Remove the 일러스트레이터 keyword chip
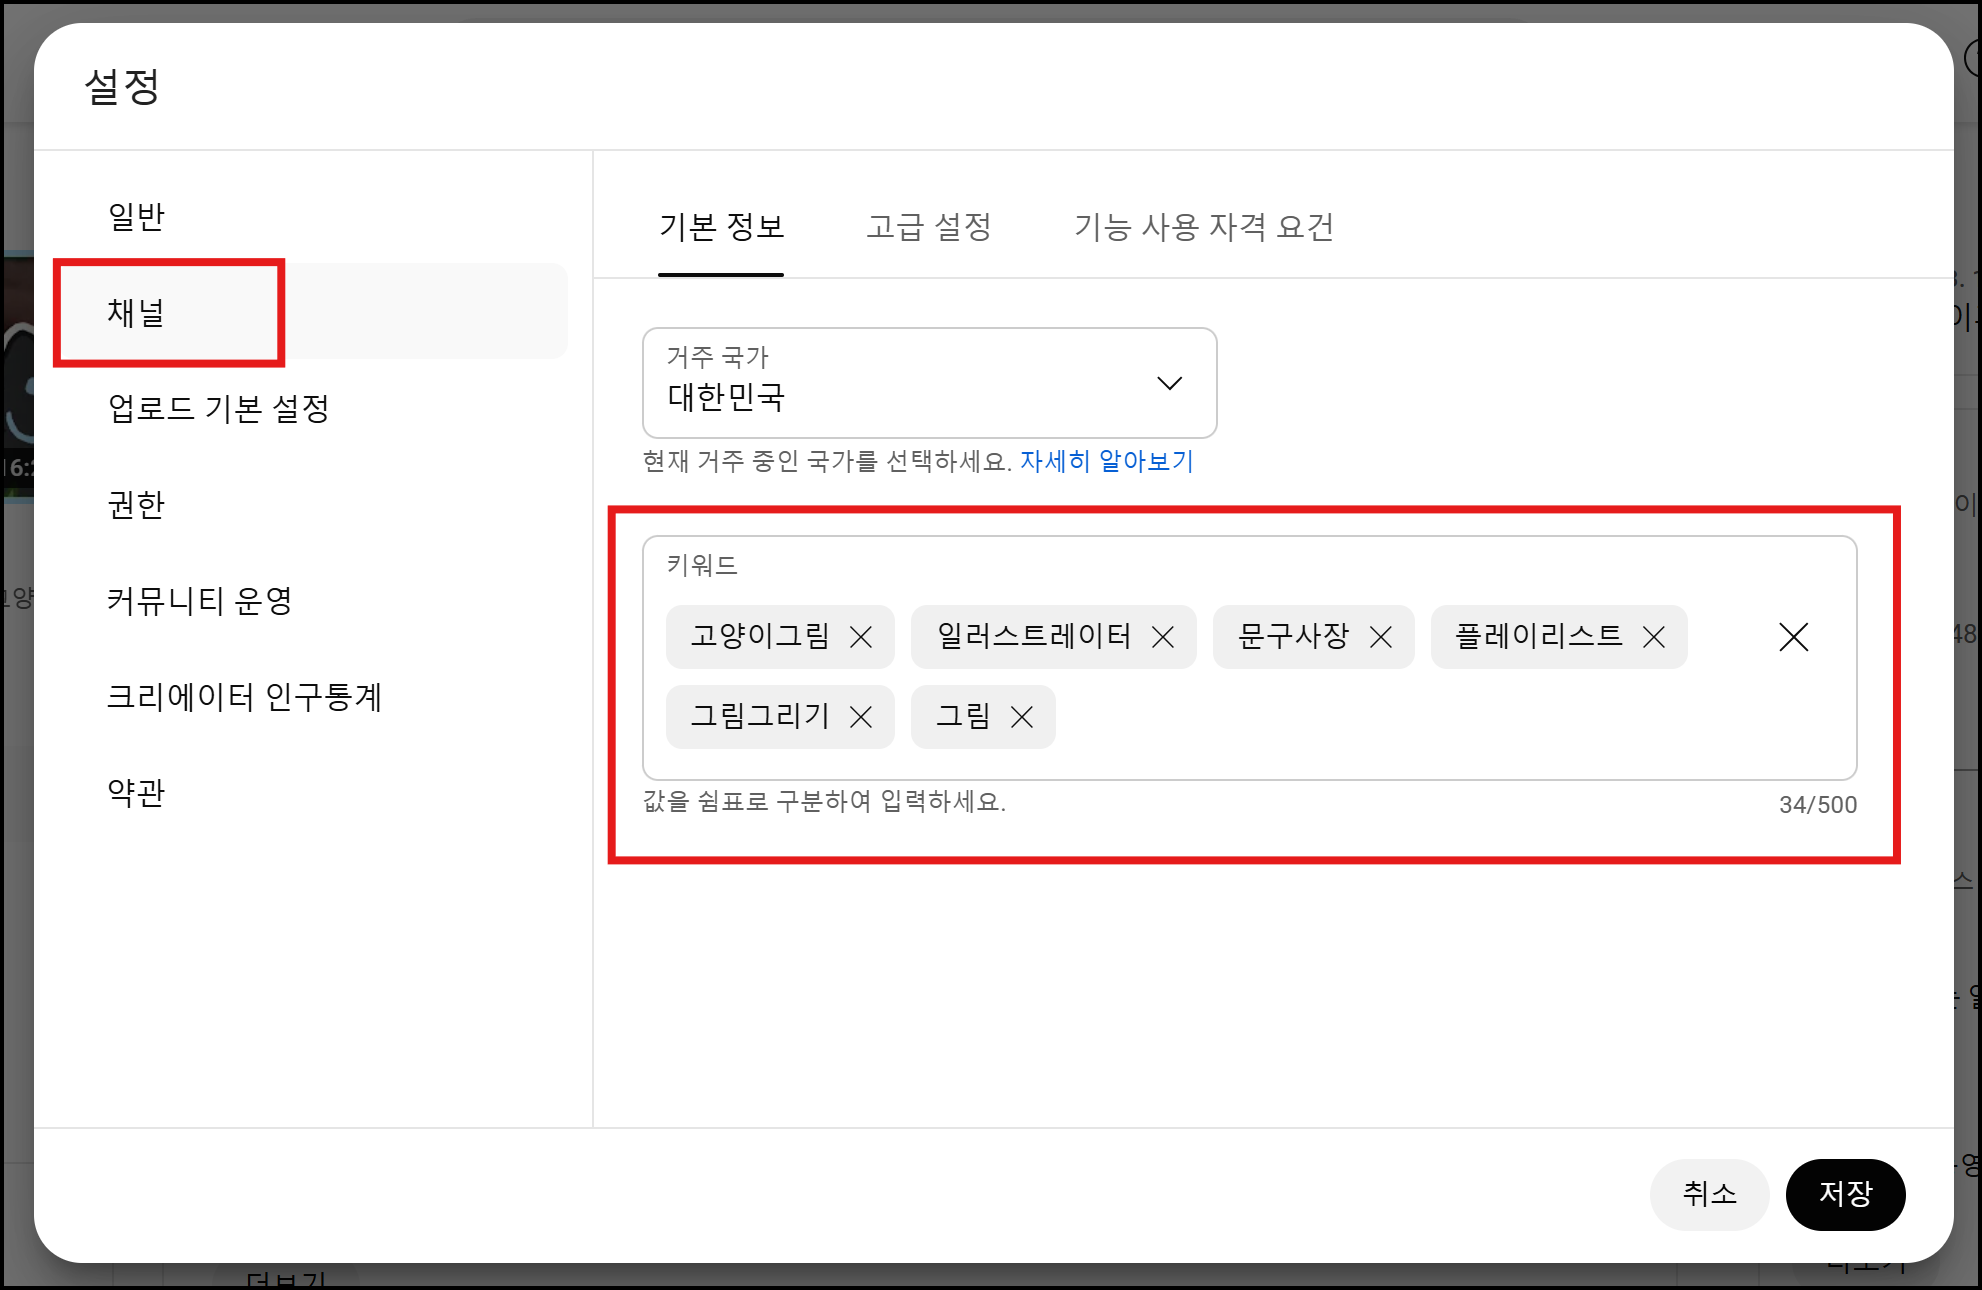 tap(1162, 637)
